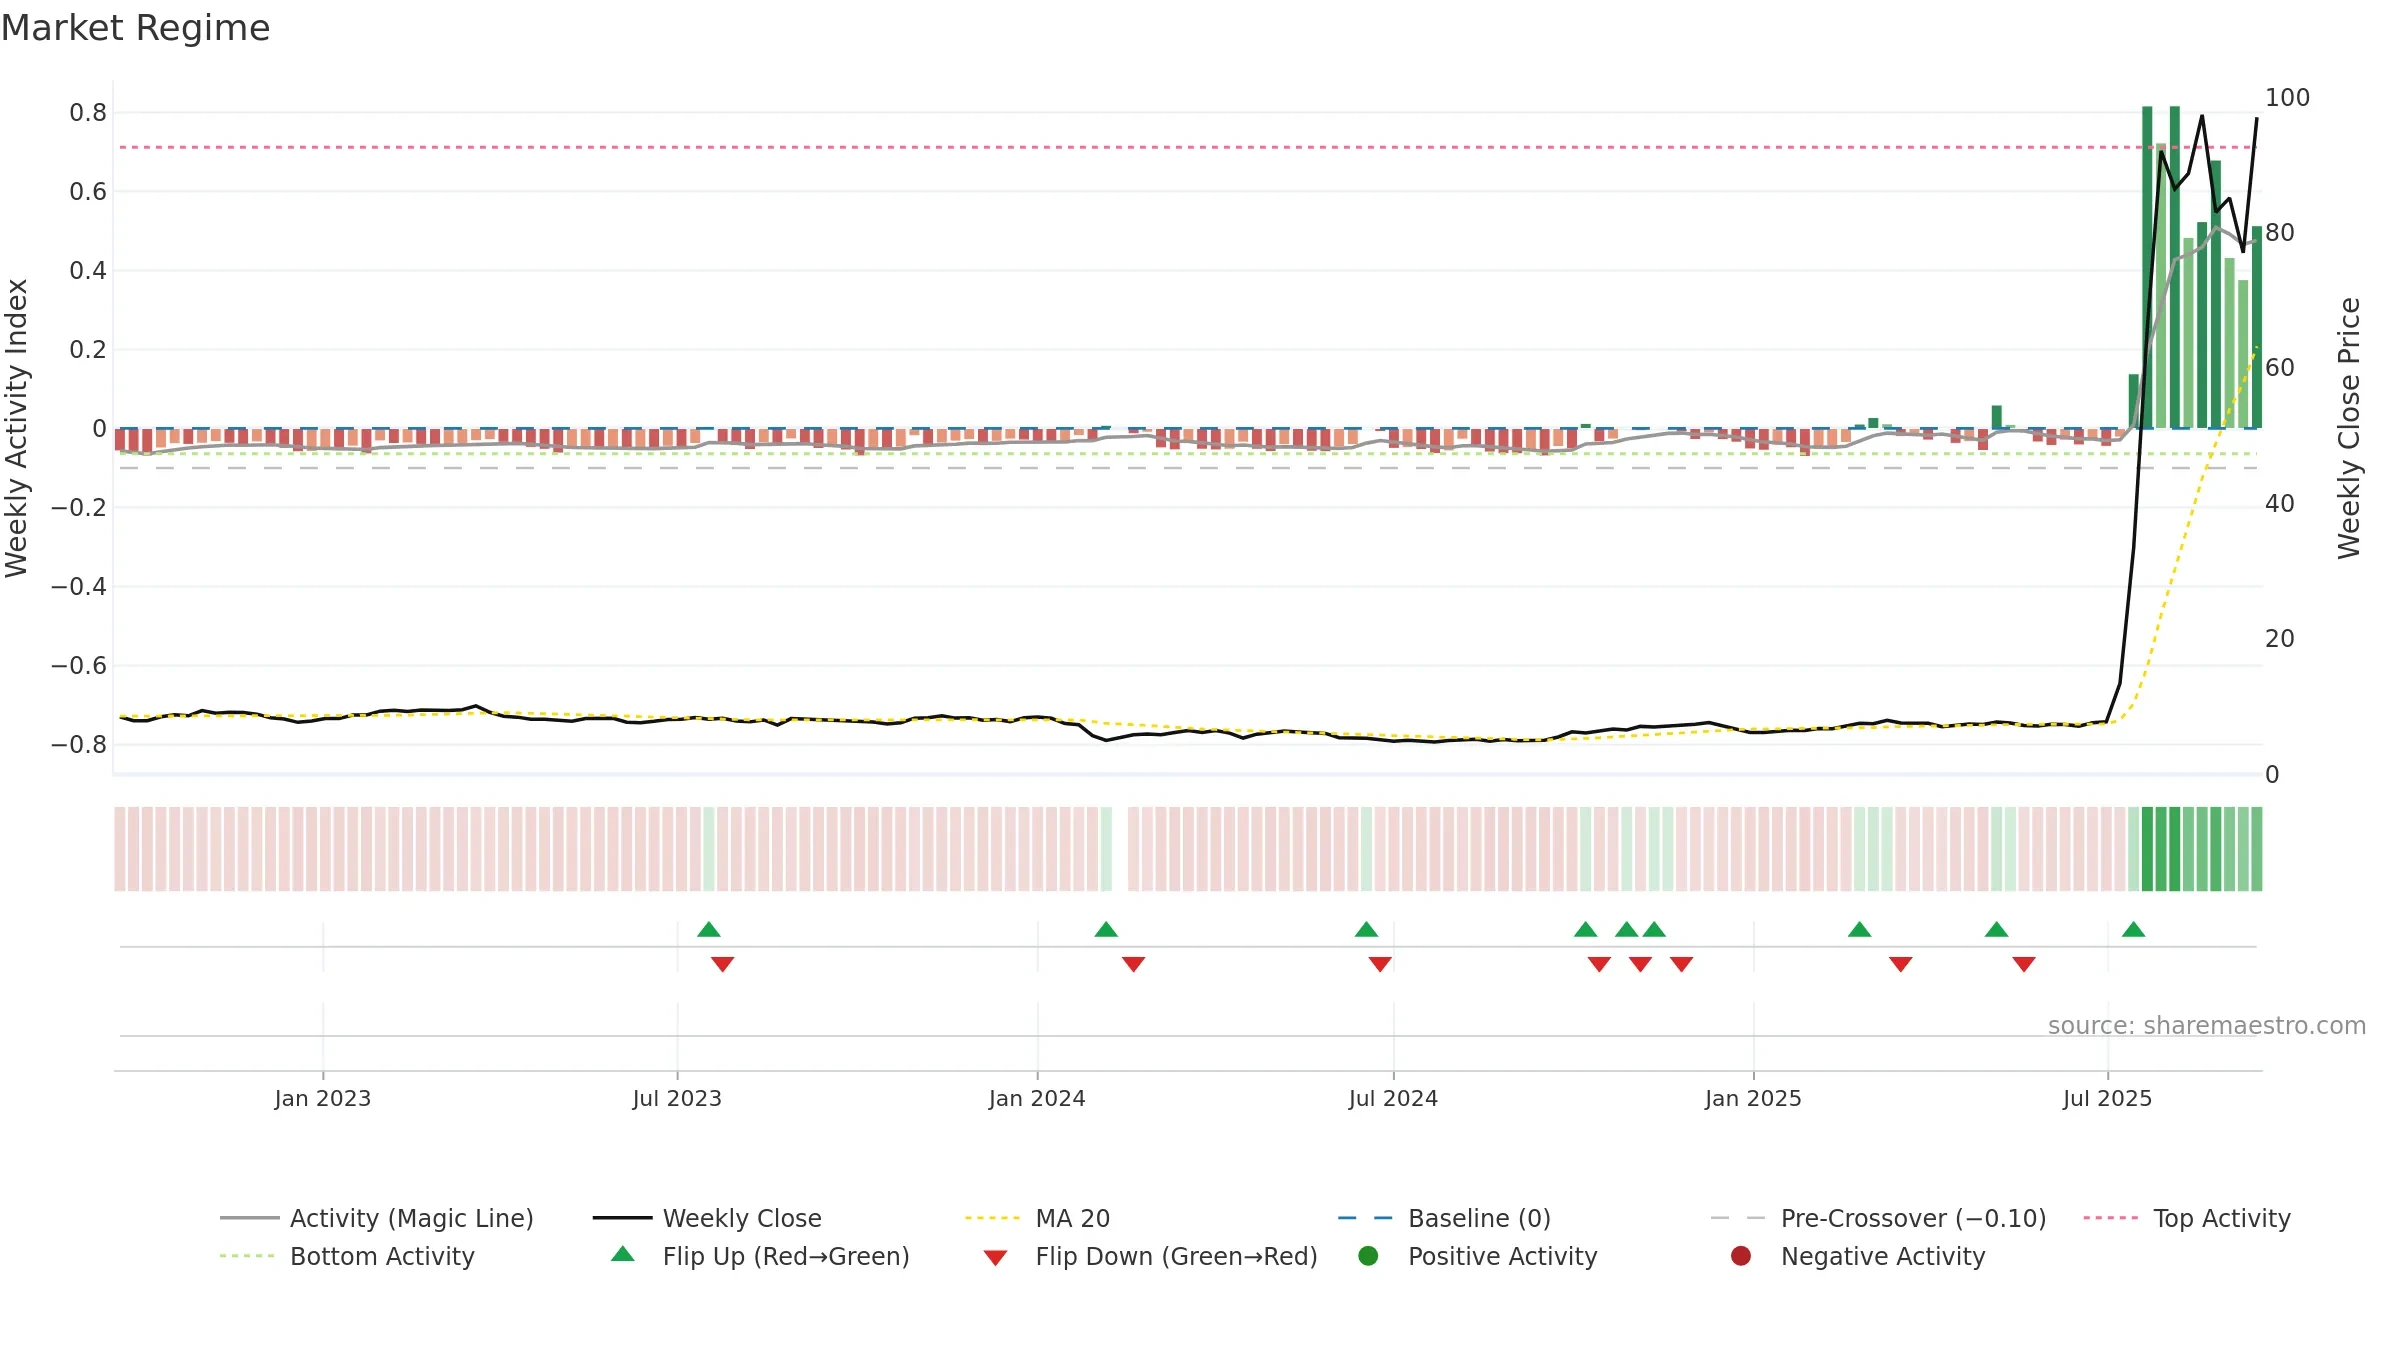The width and height of the screenshot is (2400, 1350).
Task: Click the 0.8 tick on left axis
Action: click(88, 113)
